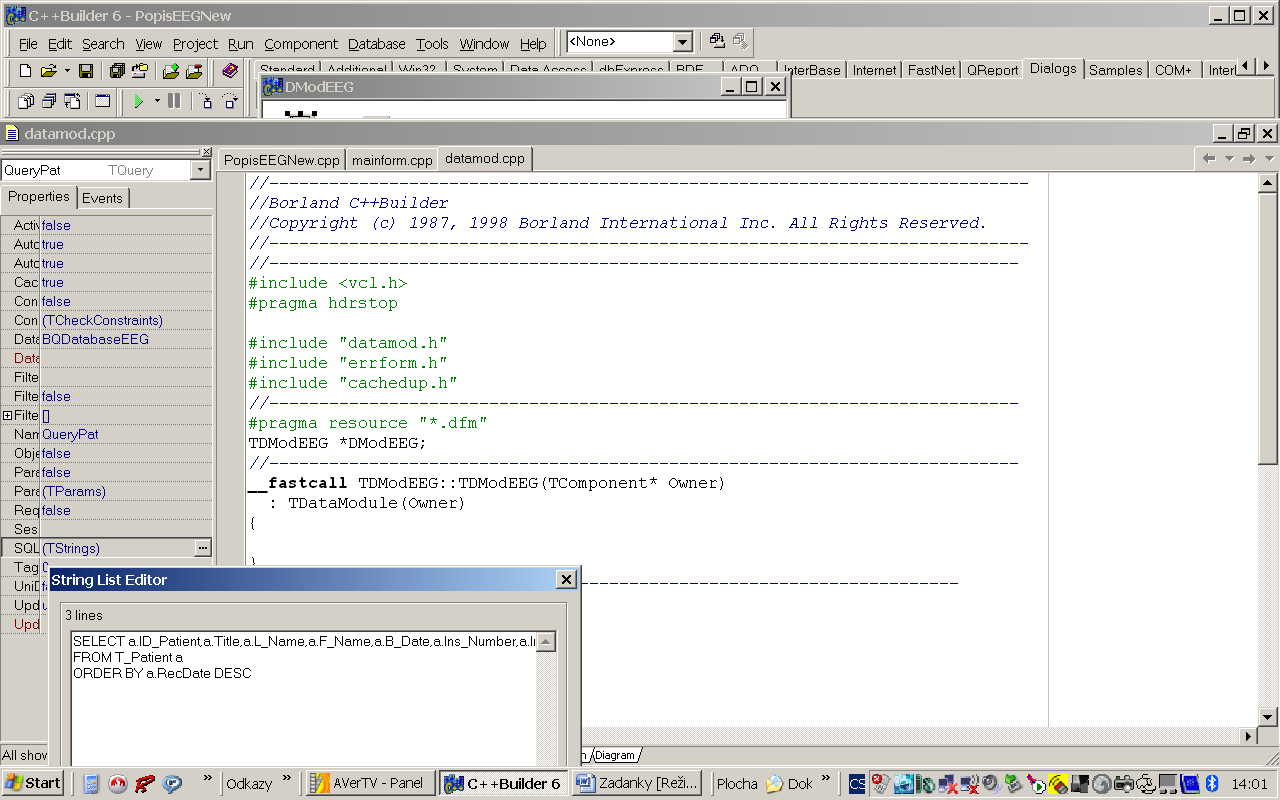This screenshot has width=1280, height=800.
Task: Open the QueryPat TQuery component dropdown
Action: pyautogui.click(x=200, y=171)
